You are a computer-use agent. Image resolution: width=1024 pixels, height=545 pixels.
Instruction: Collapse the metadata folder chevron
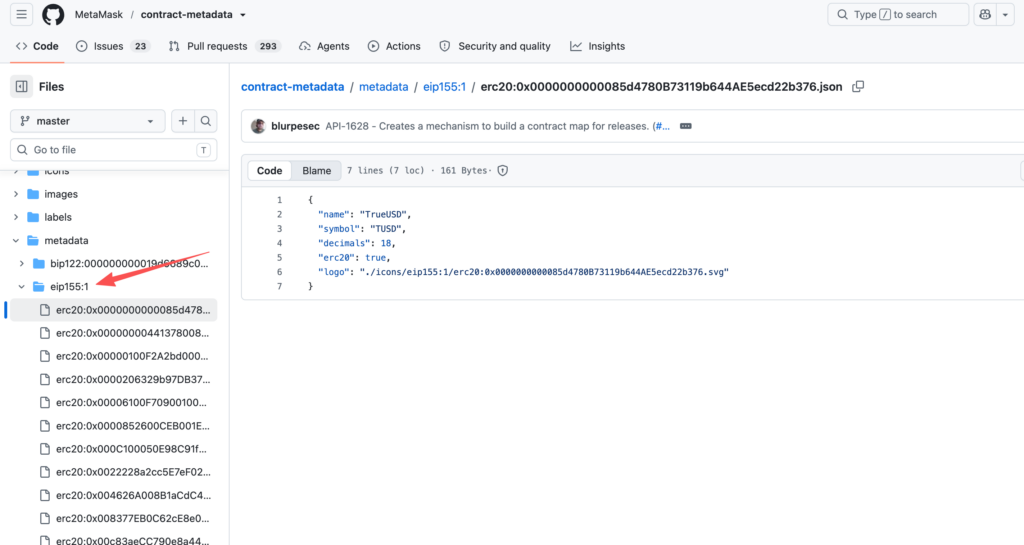tap(16, 240)
